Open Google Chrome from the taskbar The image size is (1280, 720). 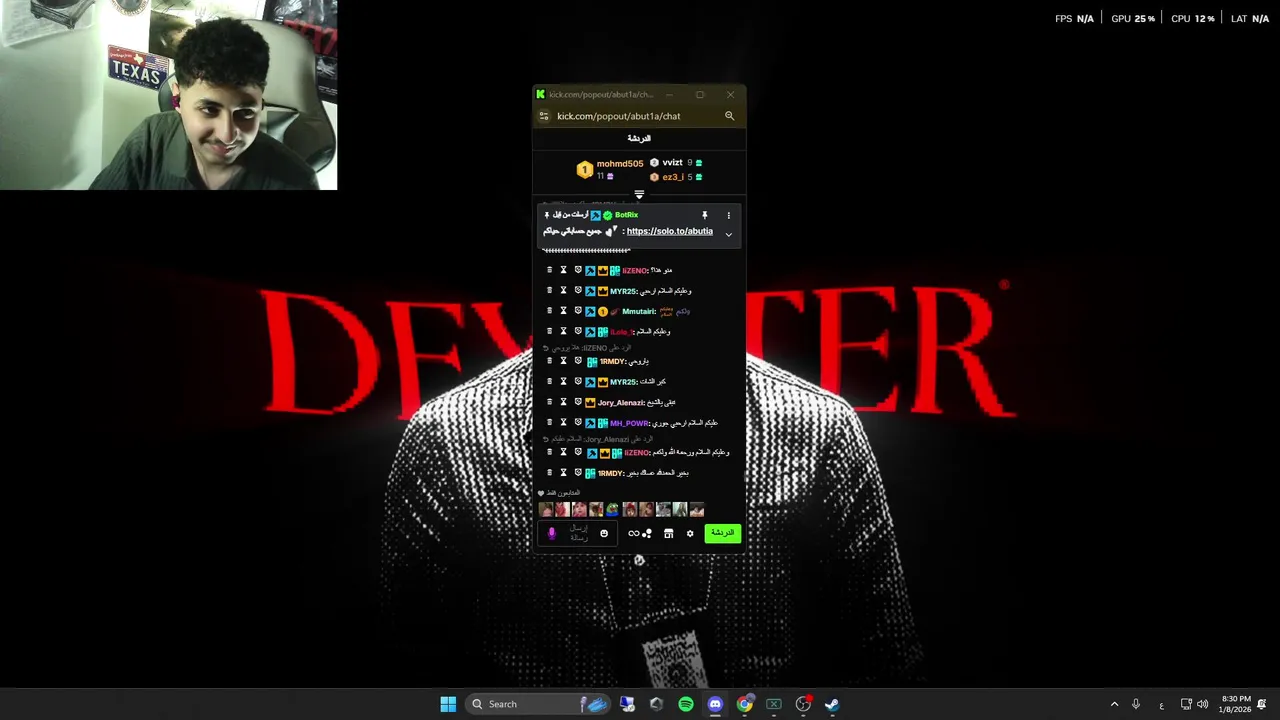744,704
